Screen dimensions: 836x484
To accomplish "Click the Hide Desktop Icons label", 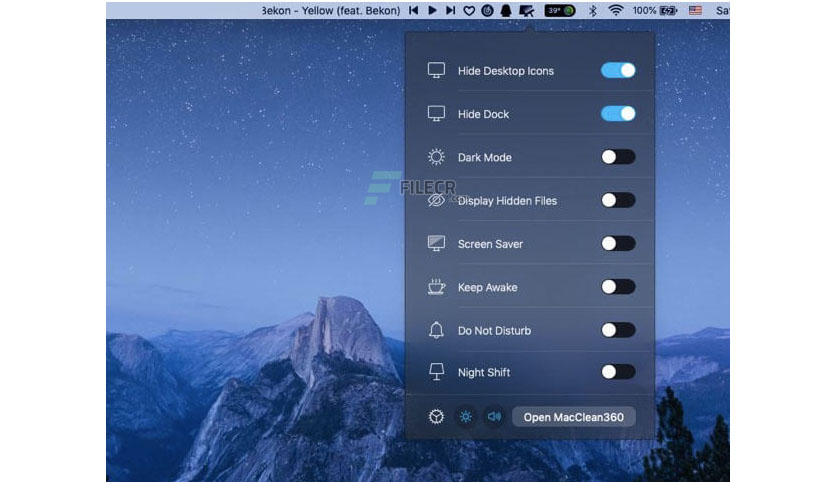I will point(505,71).
